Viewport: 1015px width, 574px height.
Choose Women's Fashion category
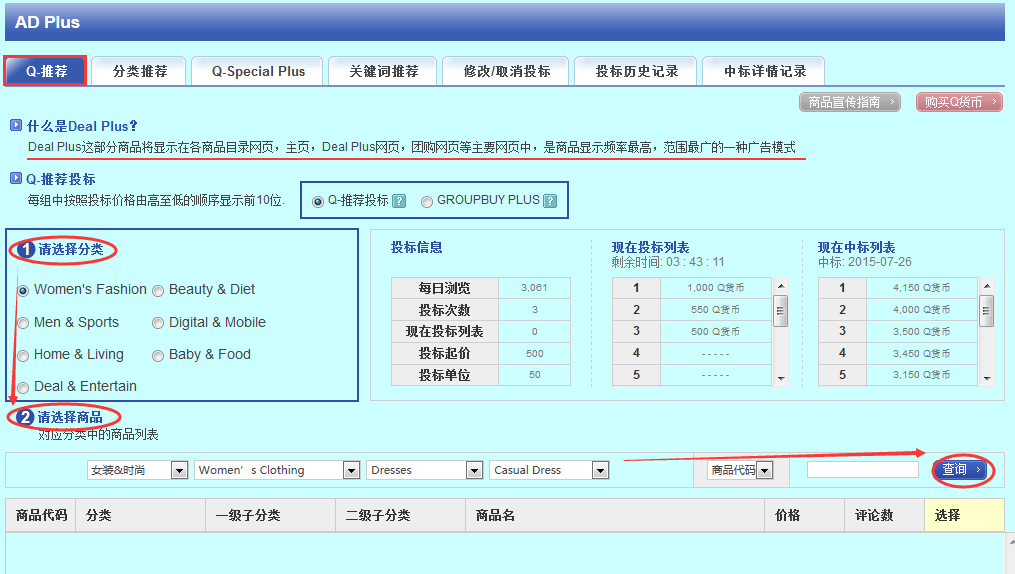click(23, 291)
